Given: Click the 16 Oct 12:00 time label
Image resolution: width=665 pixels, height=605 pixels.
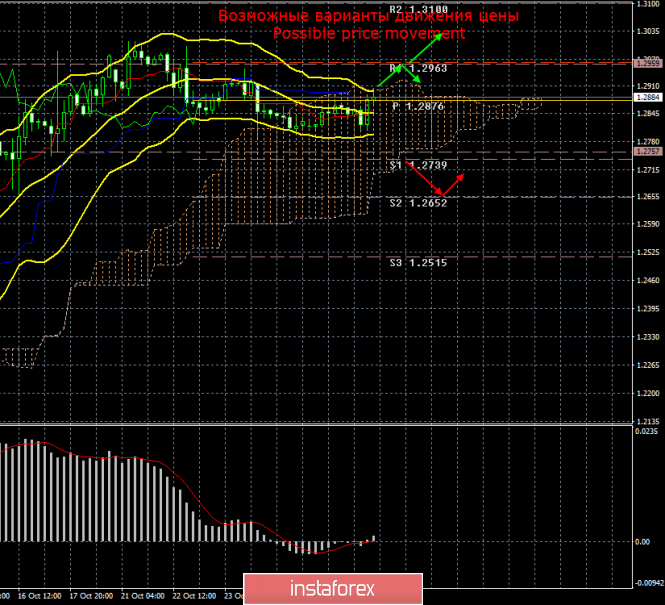Looking at the screenshot, I should 39,596.
